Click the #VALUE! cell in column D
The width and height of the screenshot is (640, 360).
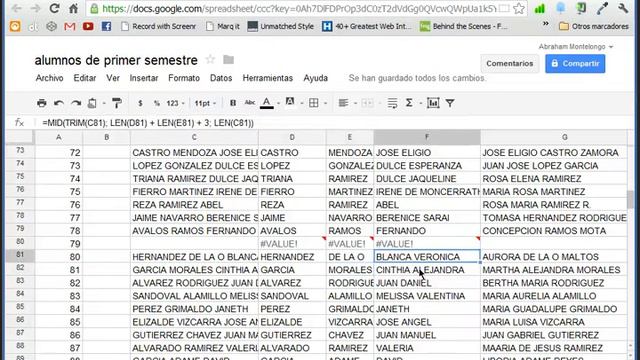pos(292,244)
